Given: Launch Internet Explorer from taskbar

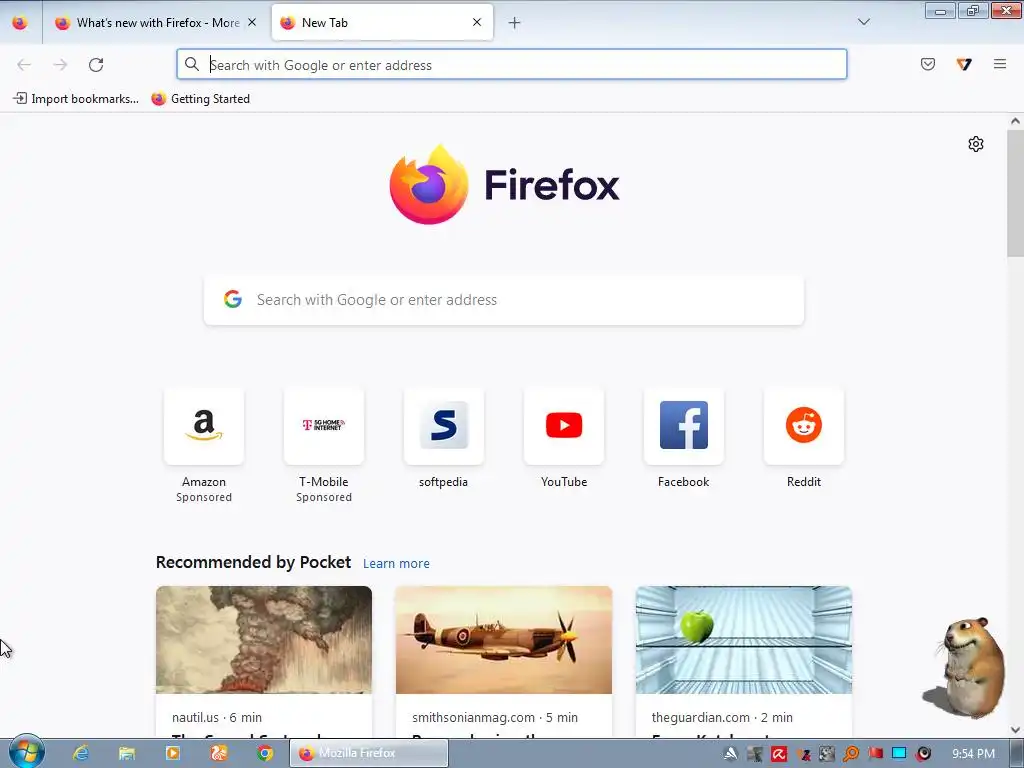Looking at the screenshot, I should [81, 753].
